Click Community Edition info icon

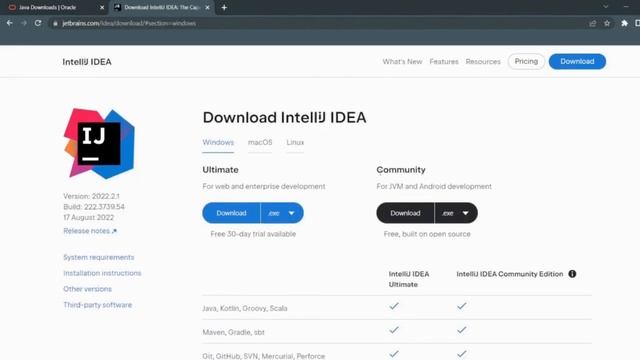[572, 274]
